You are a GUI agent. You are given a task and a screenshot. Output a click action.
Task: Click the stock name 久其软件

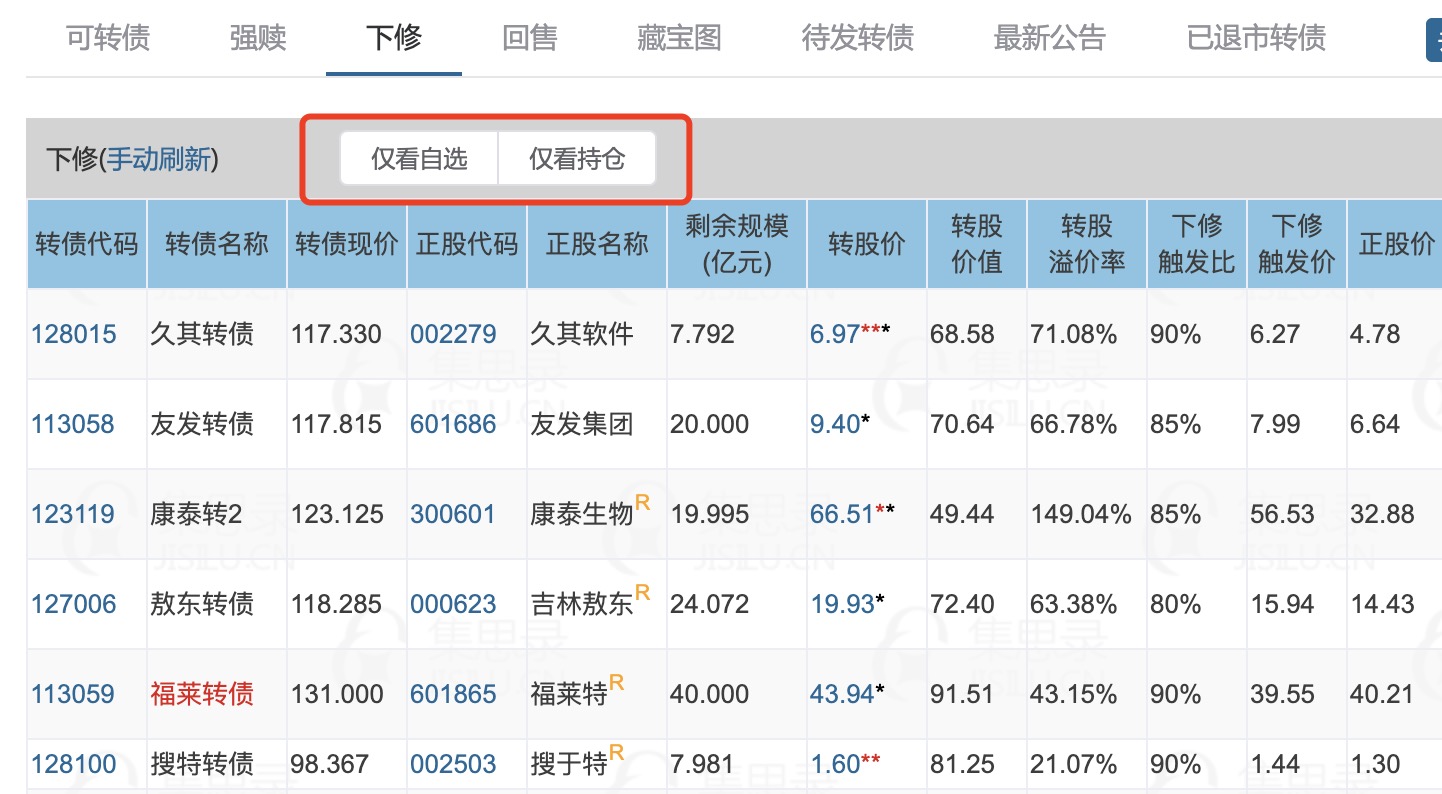coord(582,334)
